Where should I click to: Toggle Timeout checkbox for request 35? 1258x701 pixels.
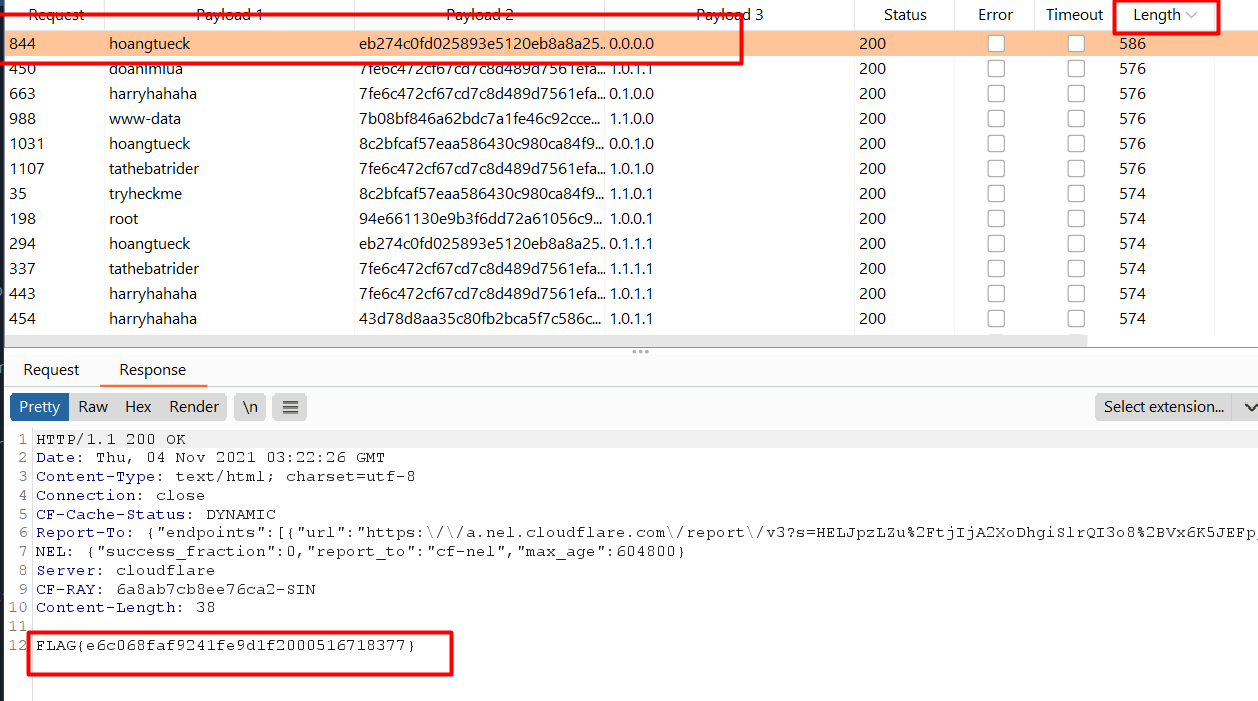[1076, 194]
